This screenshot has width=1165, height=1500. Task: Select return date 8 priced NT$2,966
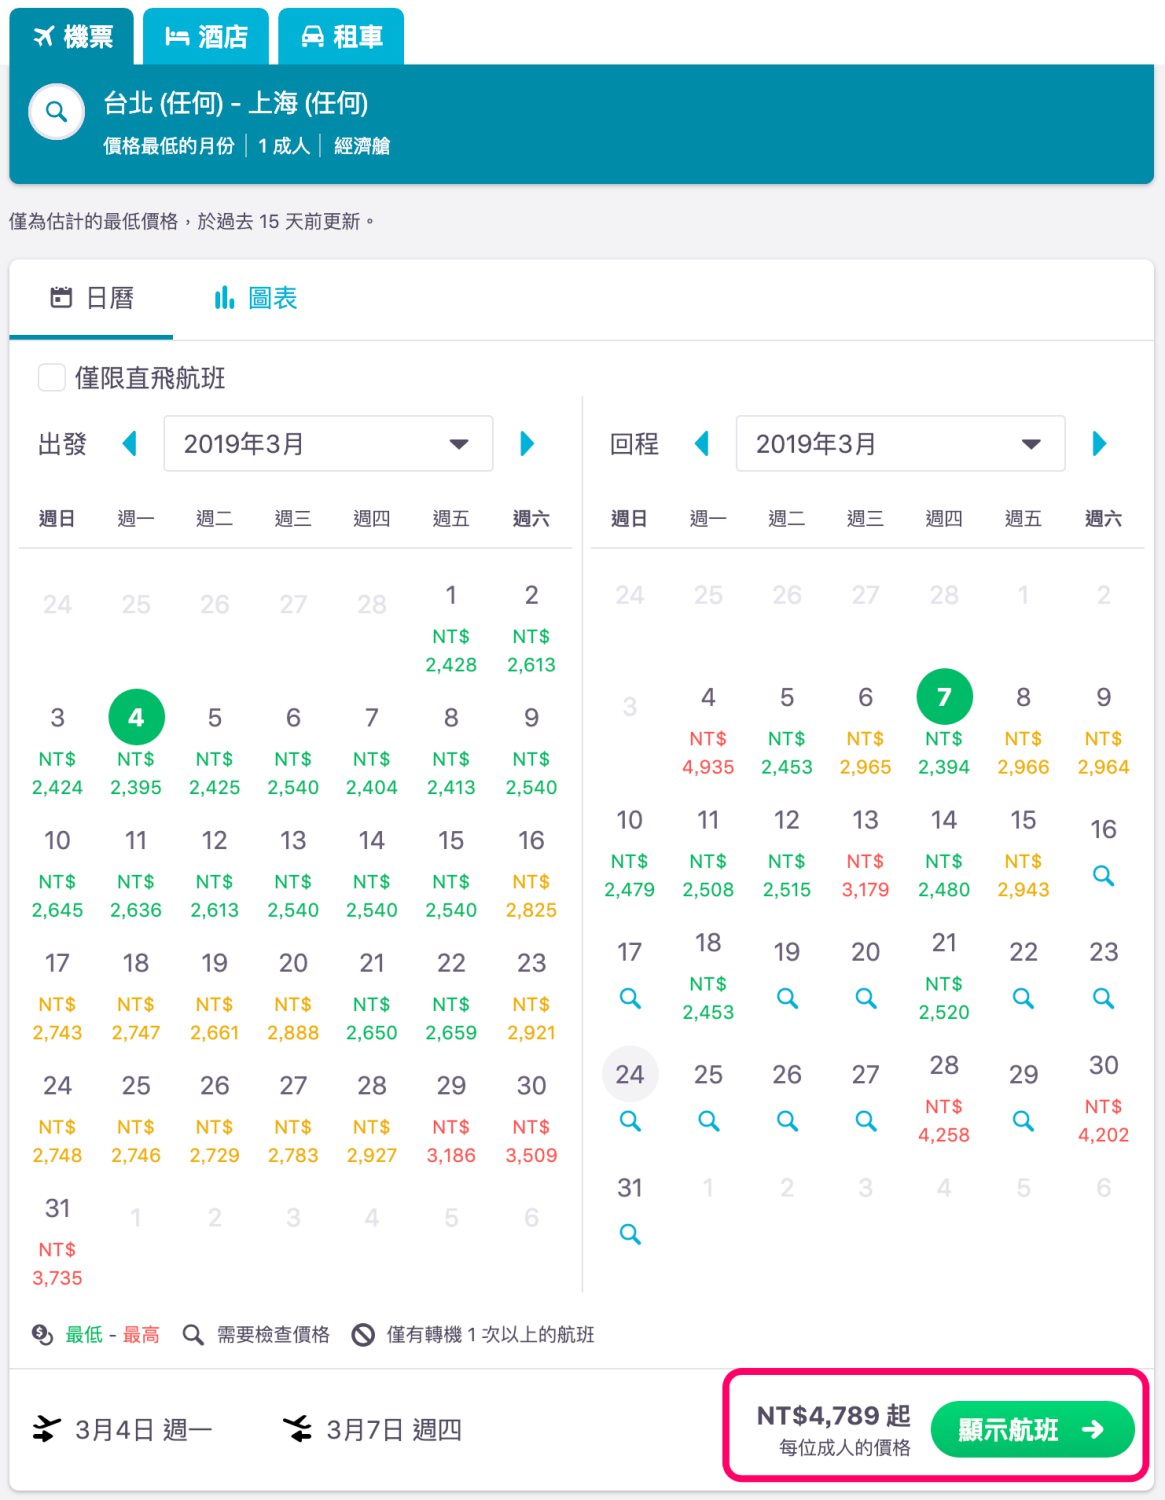tap(1023, 731)
